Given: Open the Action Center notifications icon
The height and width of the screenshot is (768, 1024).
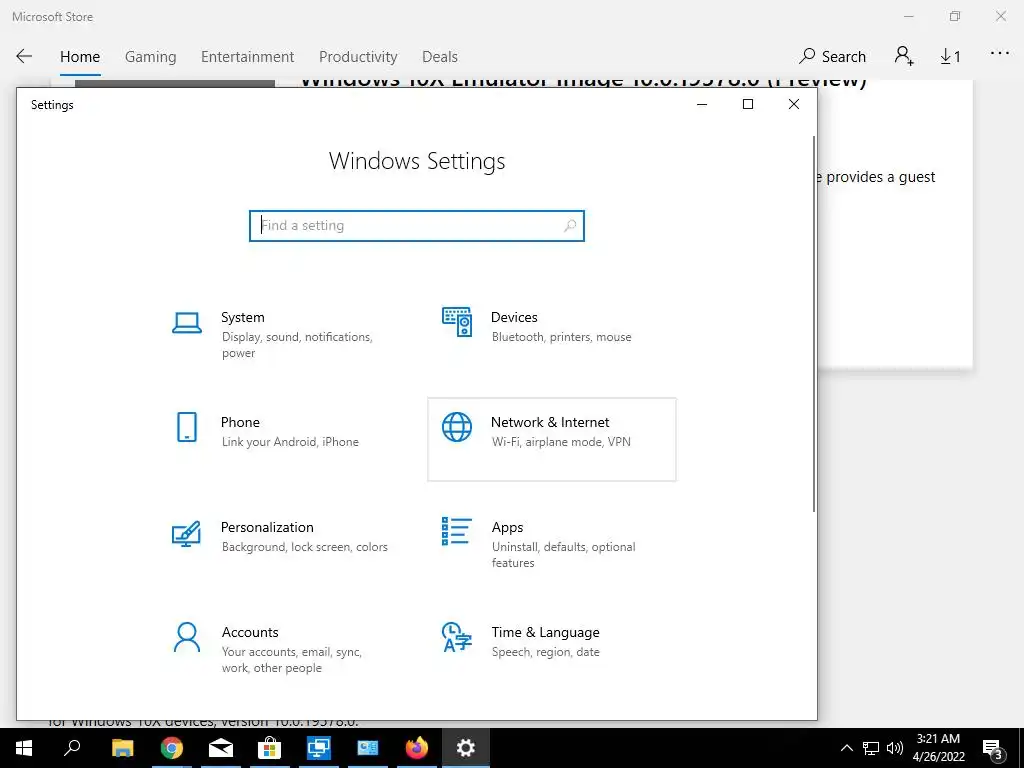Looking at the screenshot, I should (992, 748).
